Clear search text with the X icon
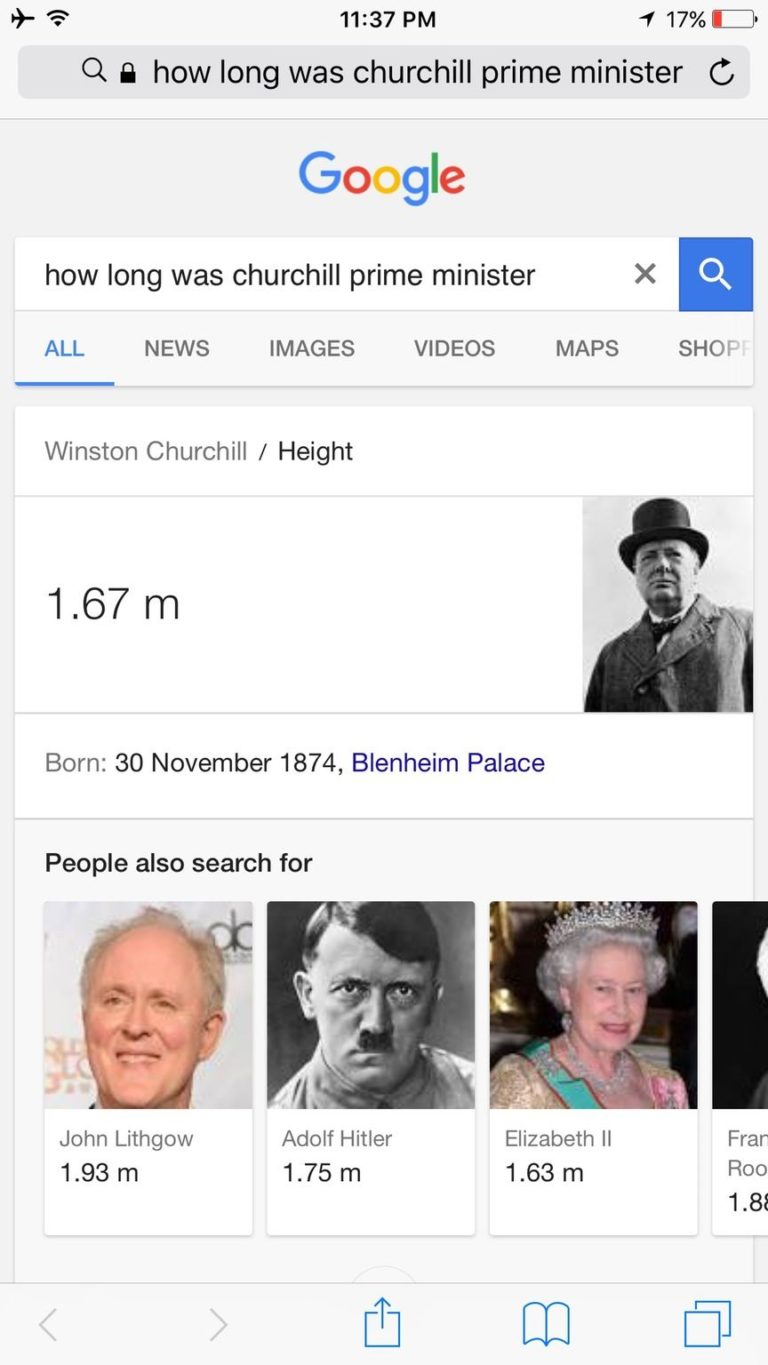The width and height of the screenshot is (768, 1365). coord(645,274)
